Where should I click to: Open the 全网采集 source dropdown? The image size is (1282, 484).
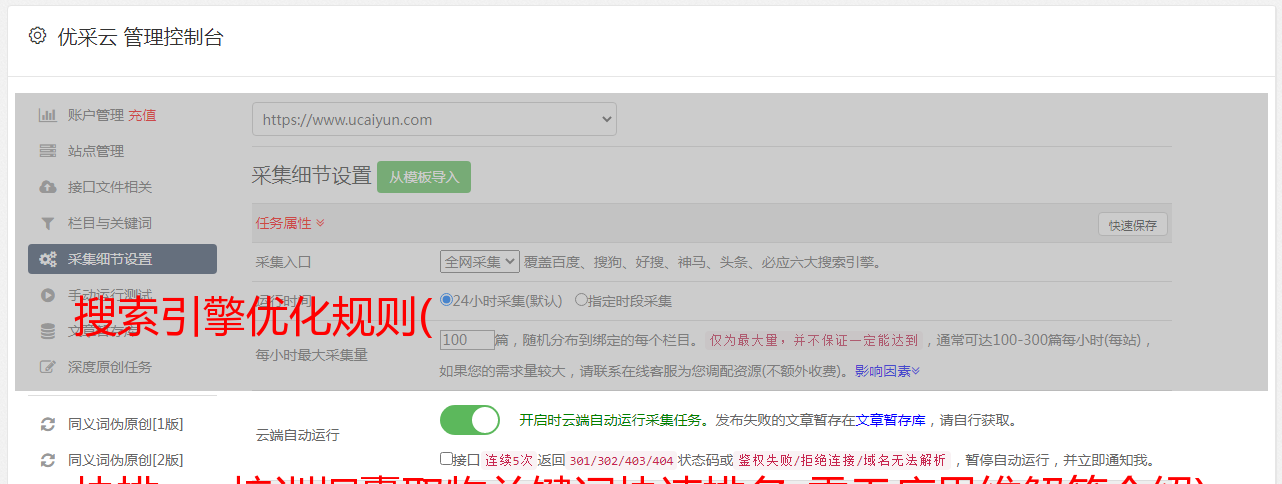[x=480, y=262]
